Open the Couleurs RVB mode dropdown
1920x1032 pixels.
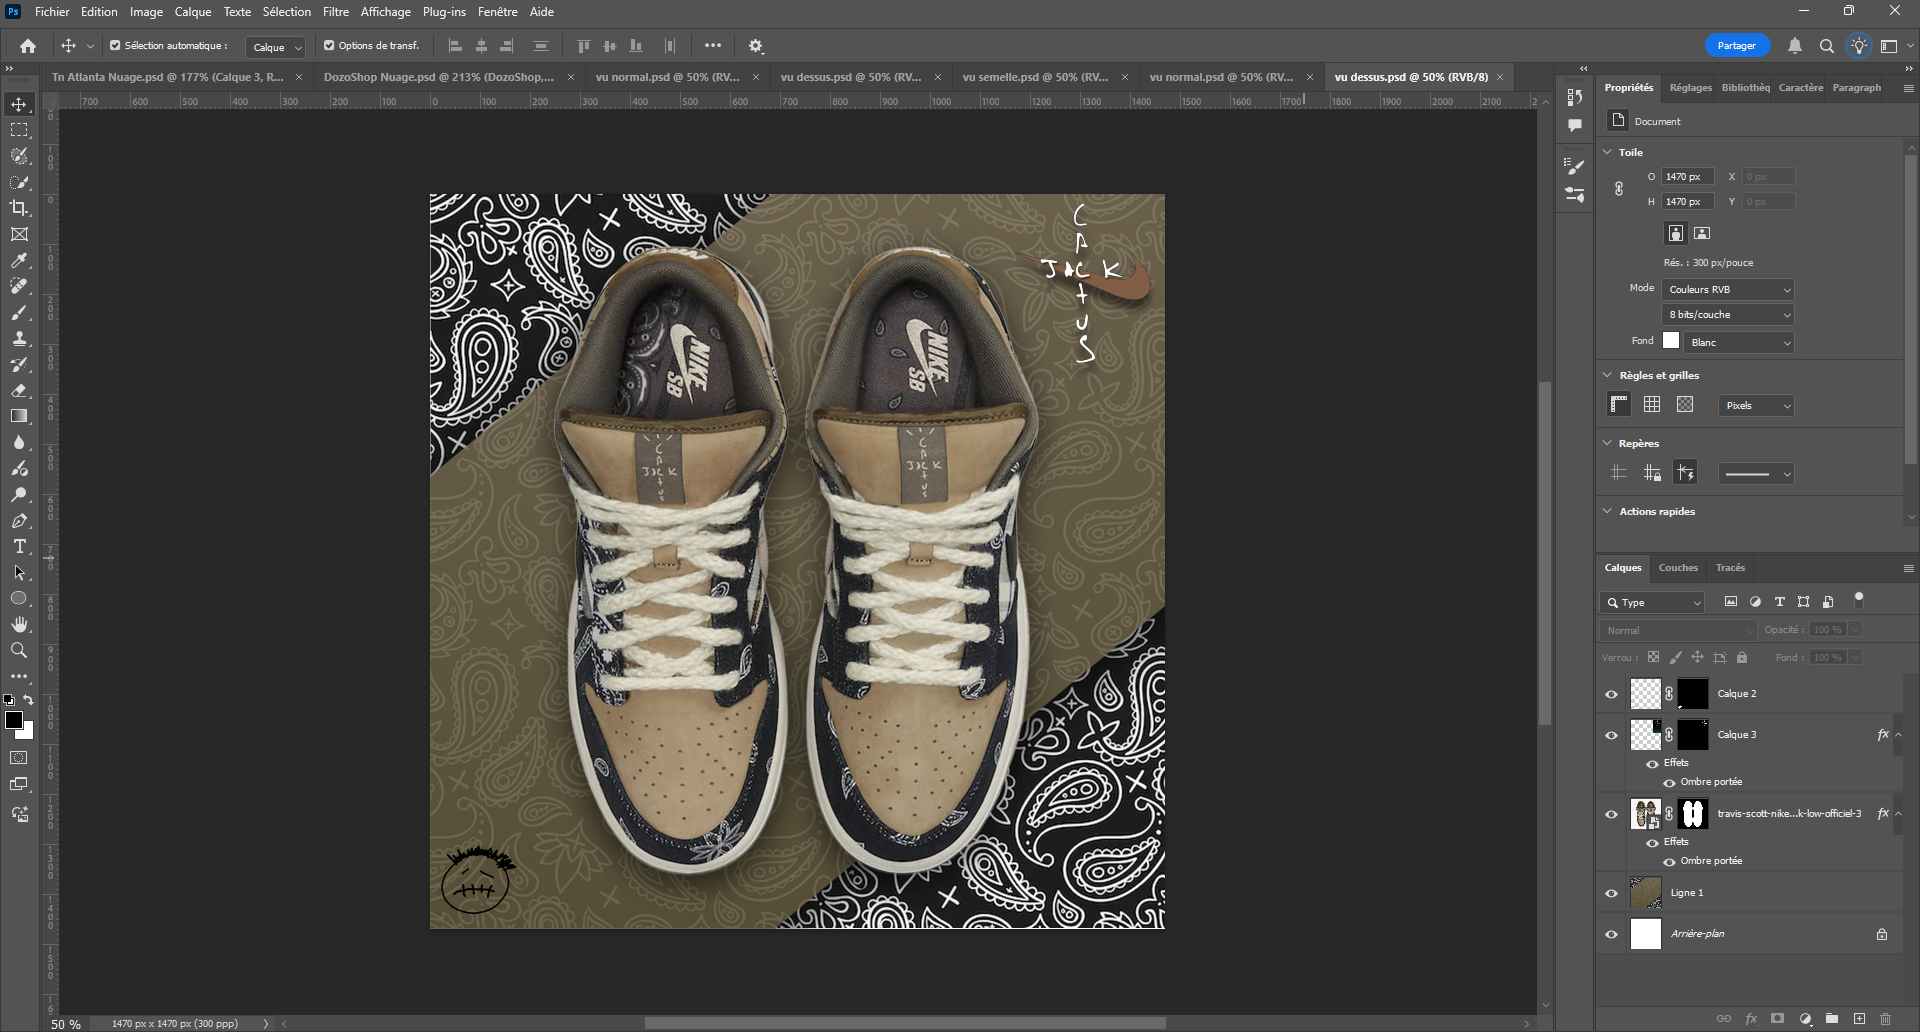point(1728,289)
